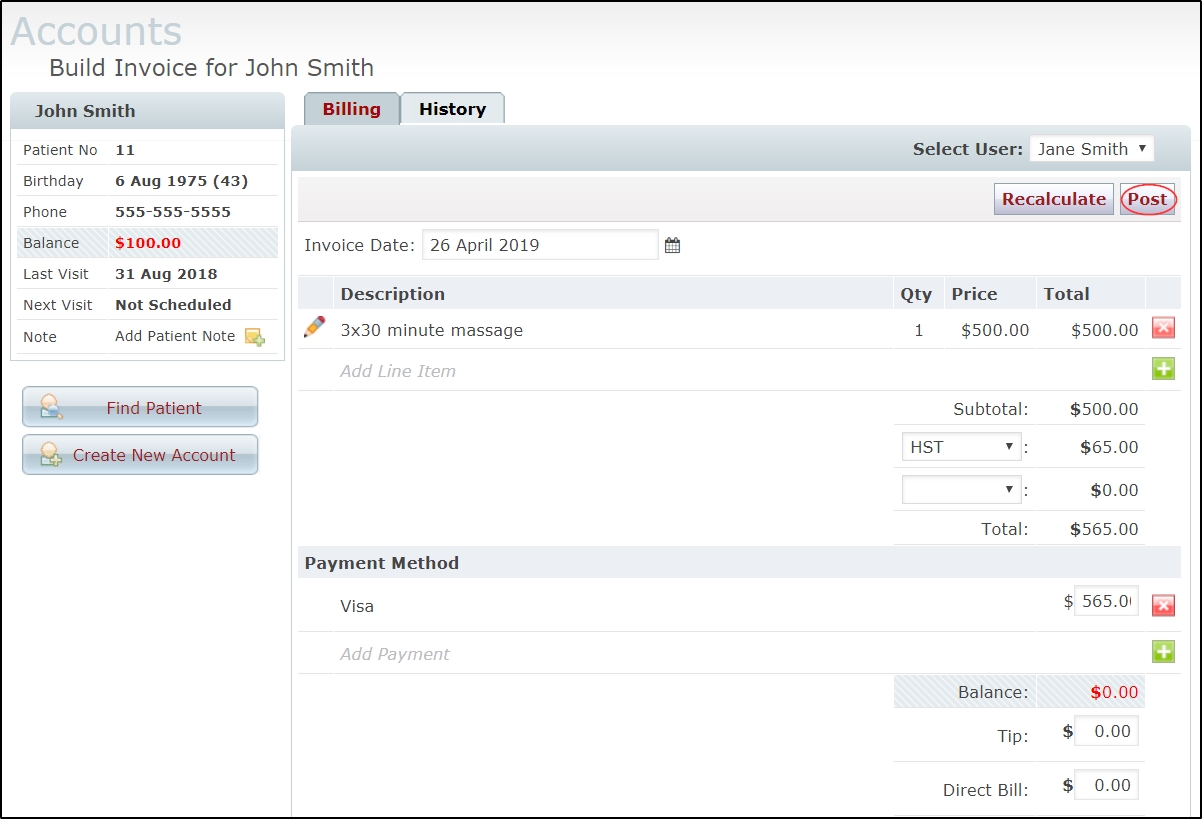
Task: Click the Qty column header
Action: click(916, 294)
